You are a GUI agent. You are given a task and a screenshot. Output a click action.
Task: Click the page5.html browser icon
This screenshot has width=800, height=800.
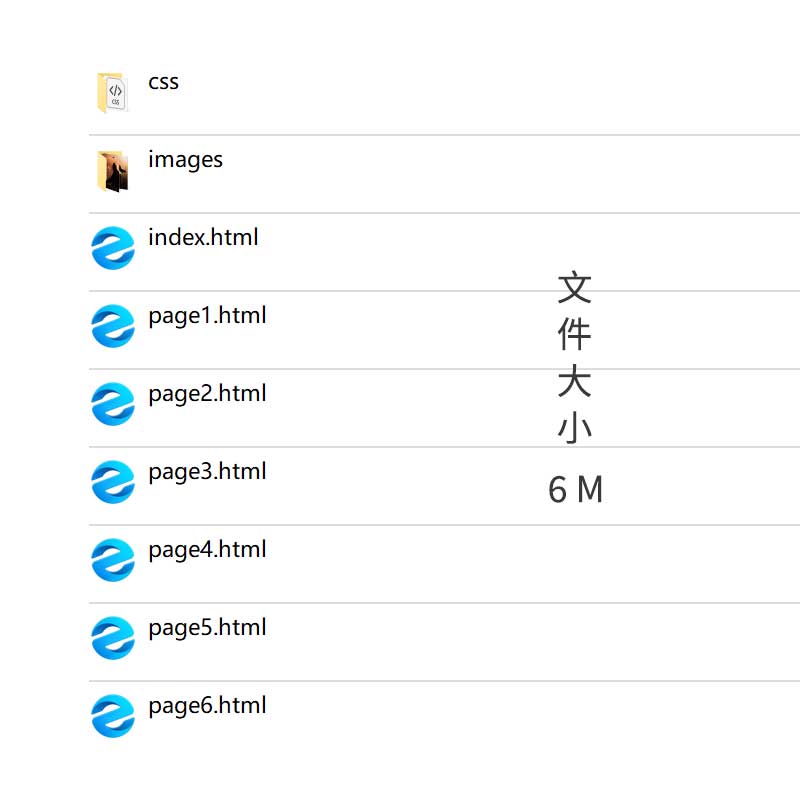coord(113,638)
